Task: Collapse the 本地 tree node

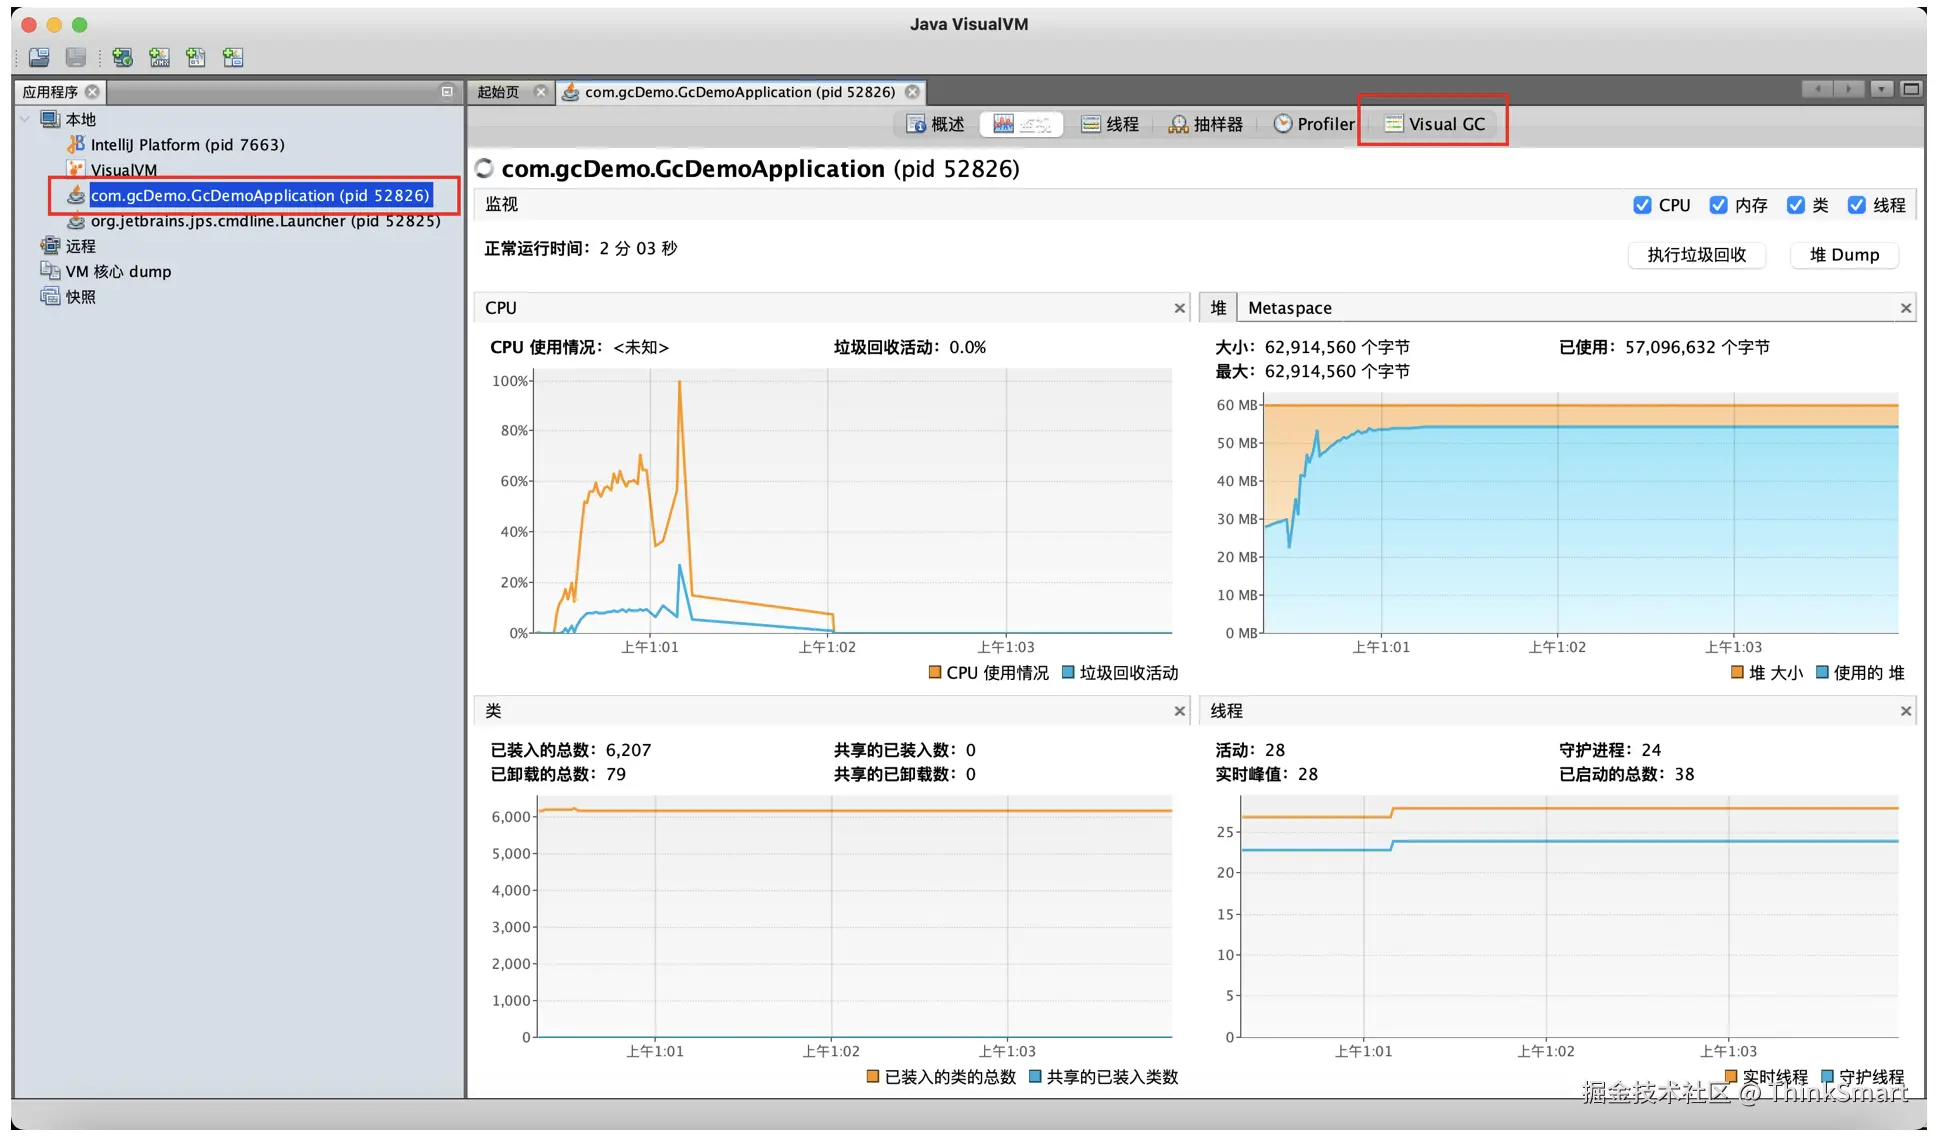Action: pyautogui.click(x=25, y=119)
